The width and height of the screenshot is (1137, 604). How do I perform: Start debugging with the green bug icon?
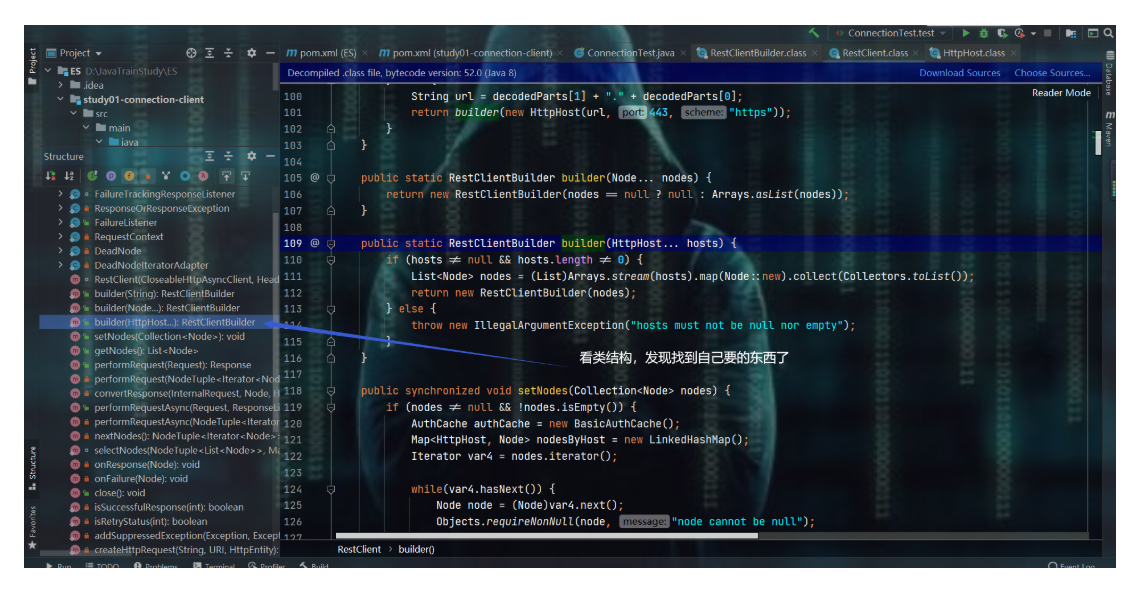point(984,33)
